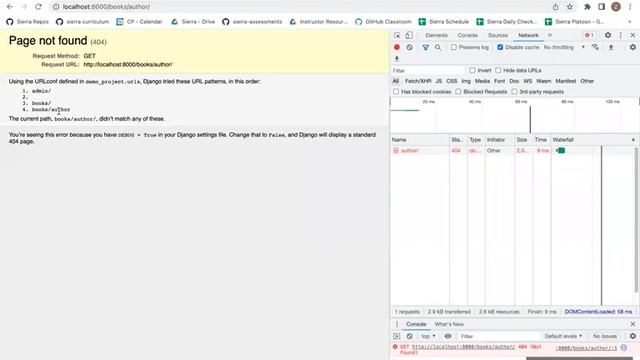The height and width of the screenshot is (360, 640).
Task: Open console settings gear
Action: [x=633, y=336]
